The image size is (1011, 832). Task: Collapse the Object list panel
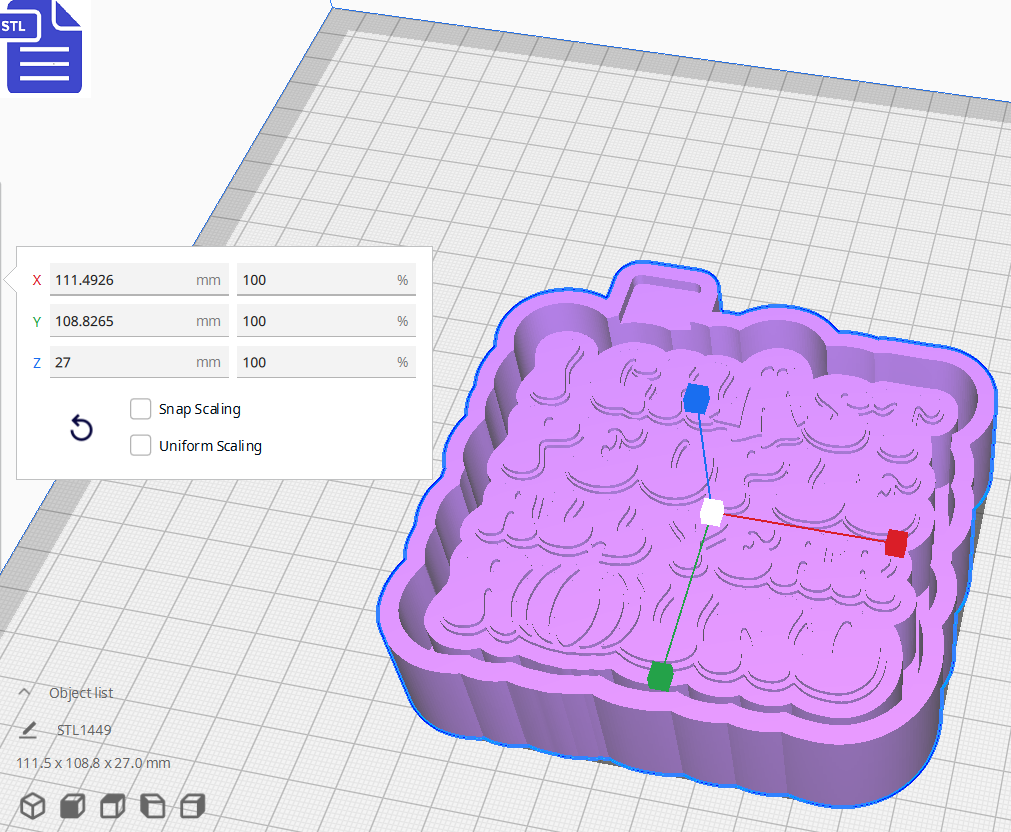[x=25, y=692]
